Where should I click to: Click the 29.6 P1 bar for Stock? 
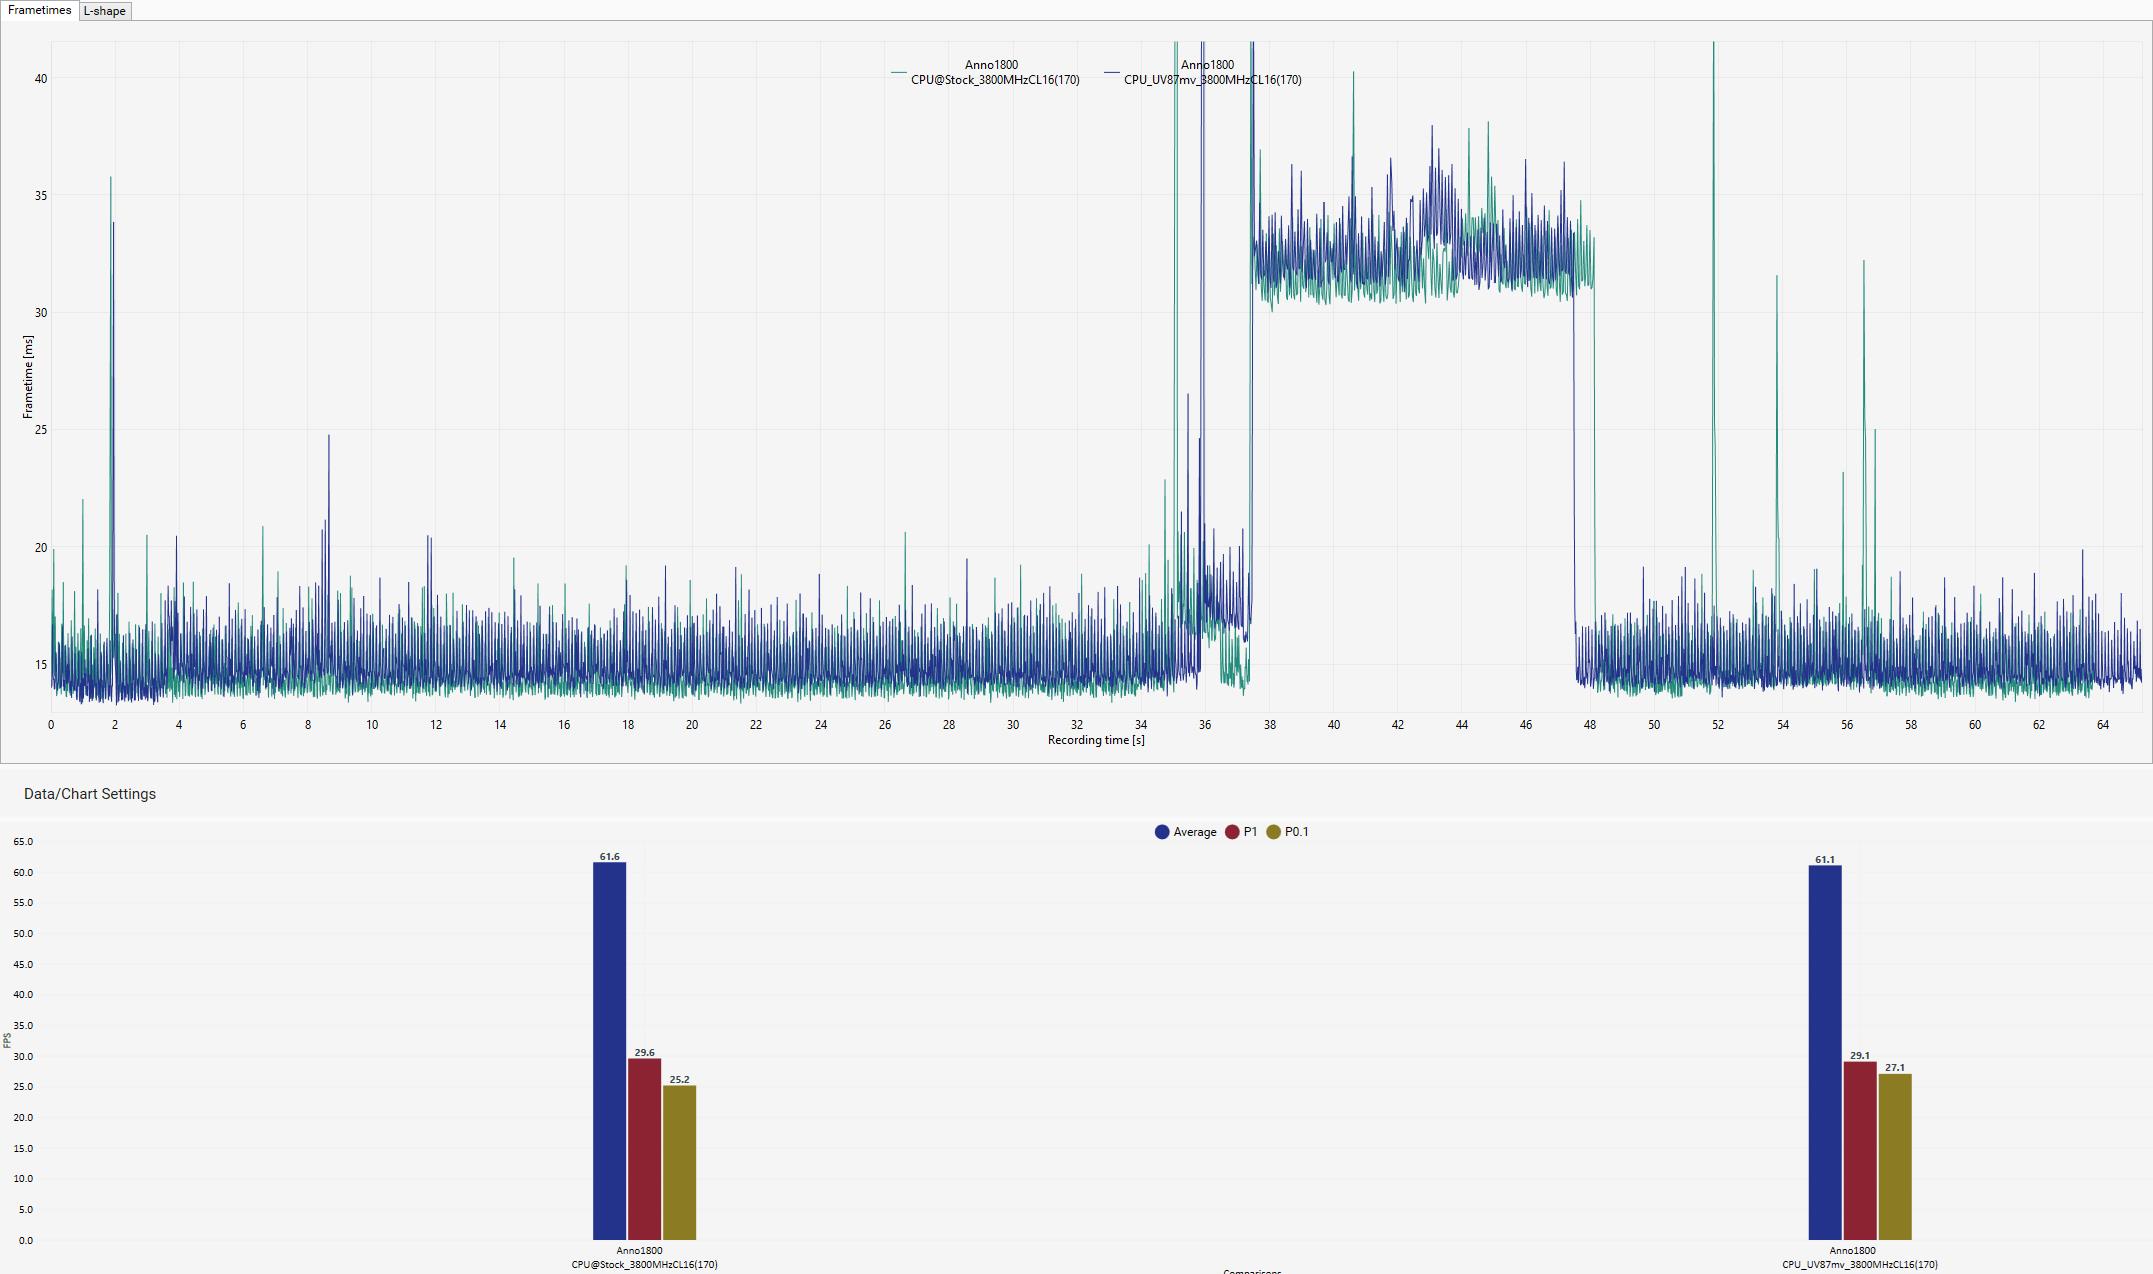644,1148
